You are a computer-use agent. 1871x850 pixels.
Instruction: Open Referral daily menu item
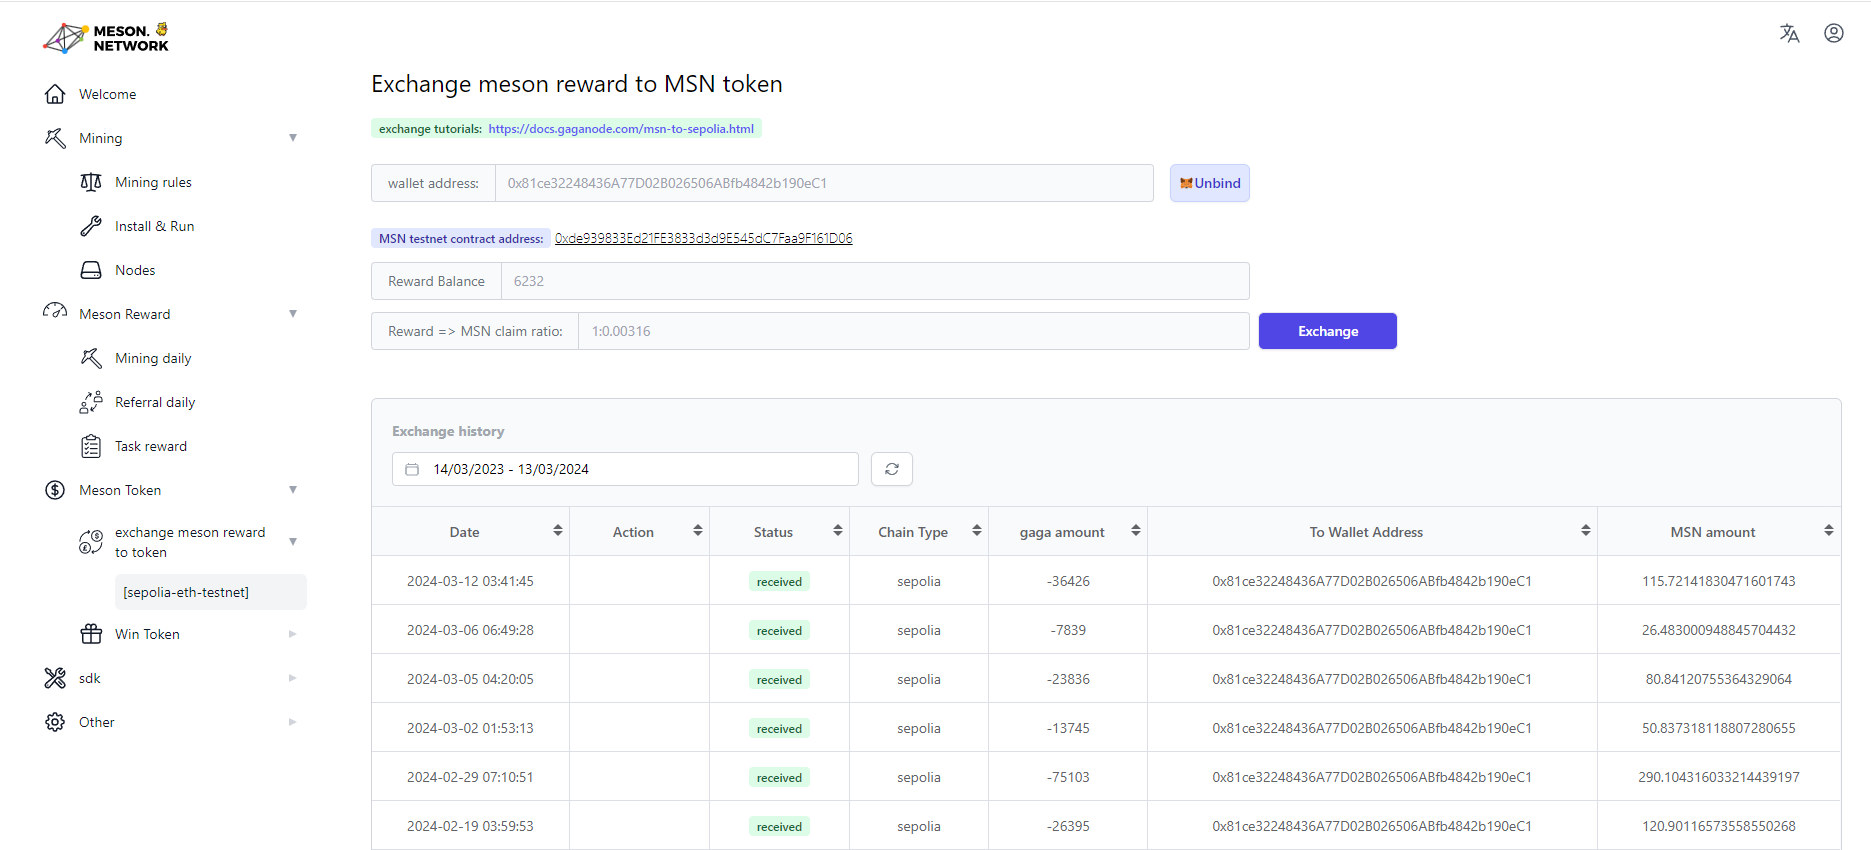pyautogui.click(x=155, y=402)
